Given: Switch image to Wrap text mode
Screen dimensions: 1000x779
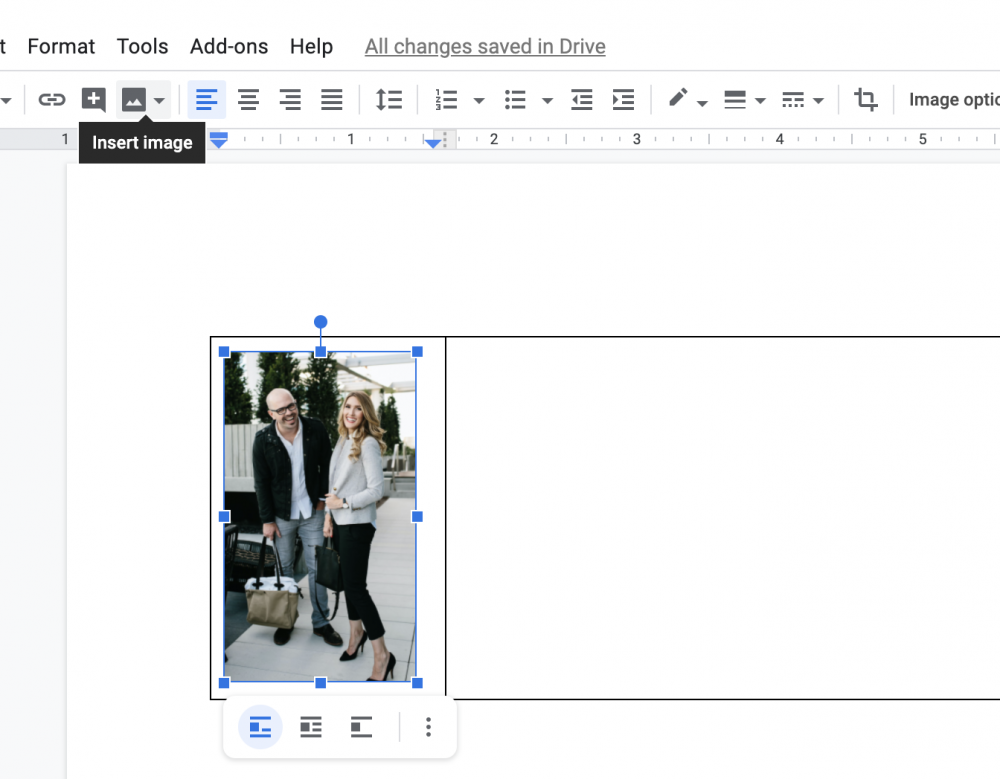Looking at the screenshot, I should point(310,727).
